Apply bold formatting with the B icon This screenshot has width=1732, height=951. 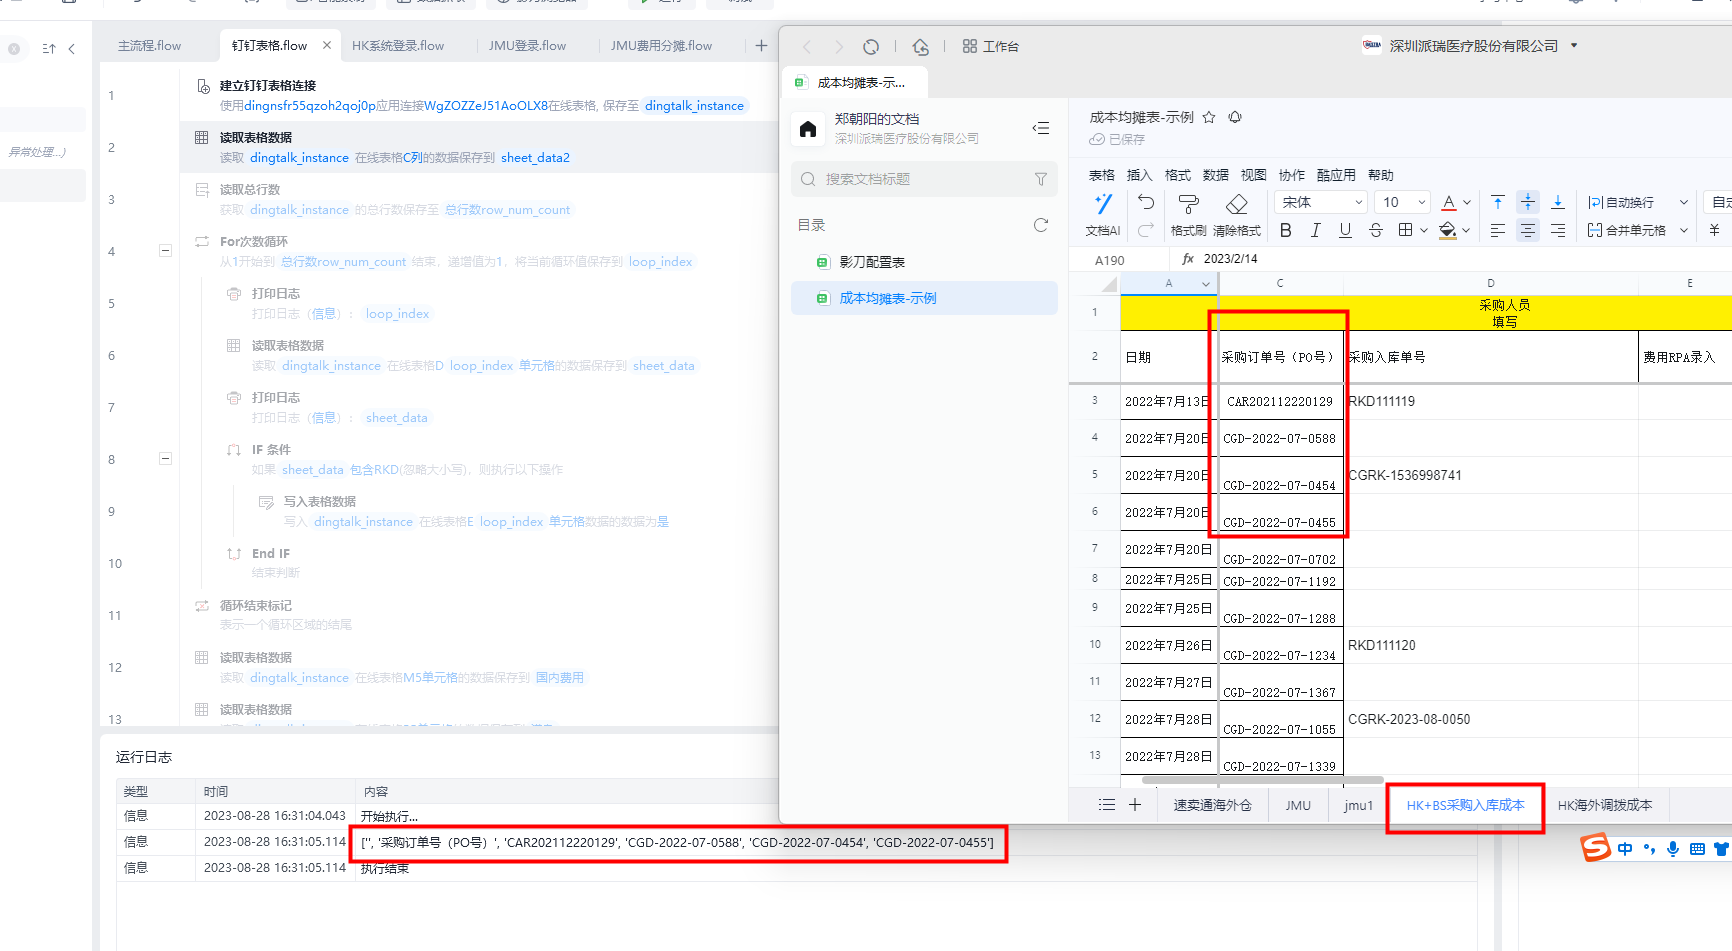click(1286, 230)
